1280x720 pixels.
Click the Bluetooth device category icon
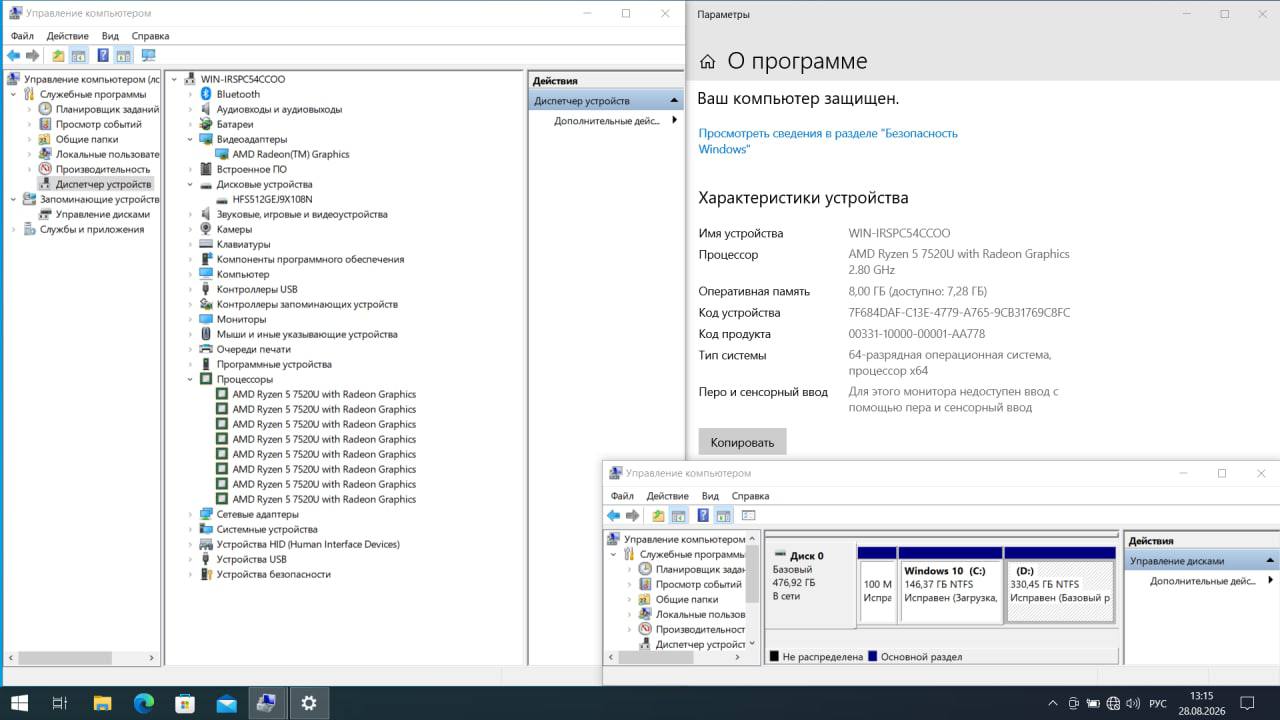pyautogui.click(x=206, y=94)
